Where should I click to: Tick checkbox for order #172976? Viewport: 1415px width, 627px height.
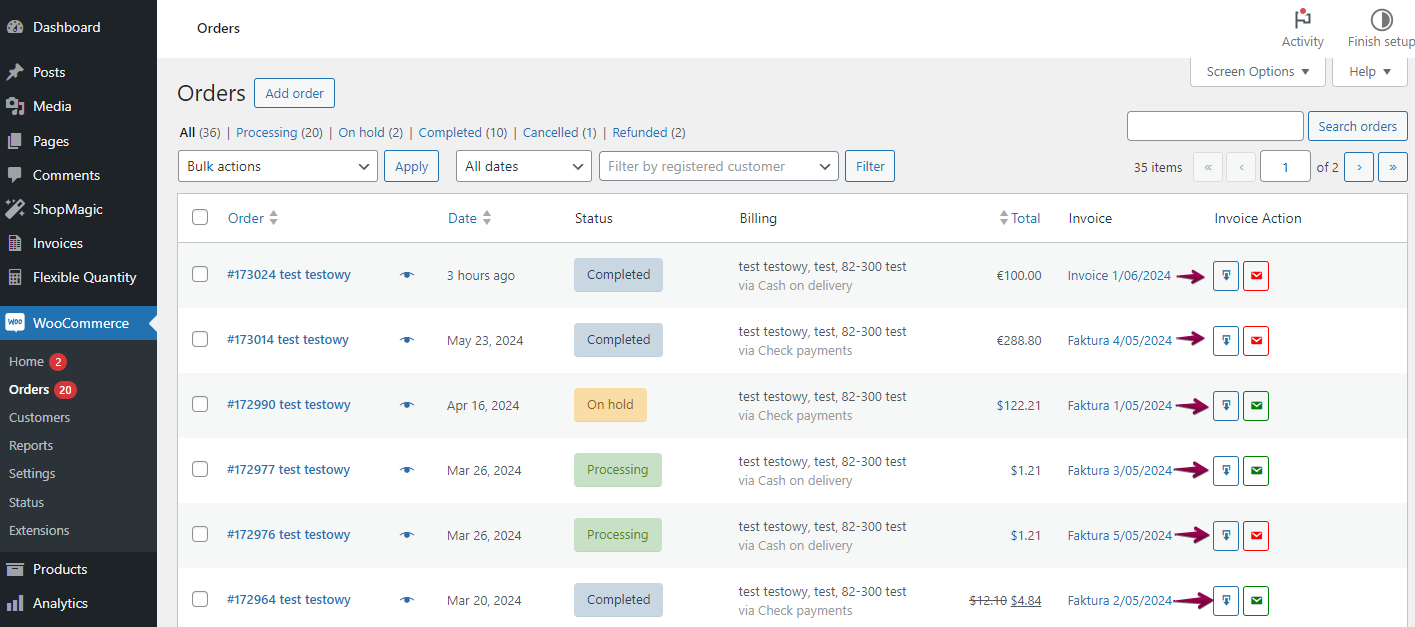[200, 535]
